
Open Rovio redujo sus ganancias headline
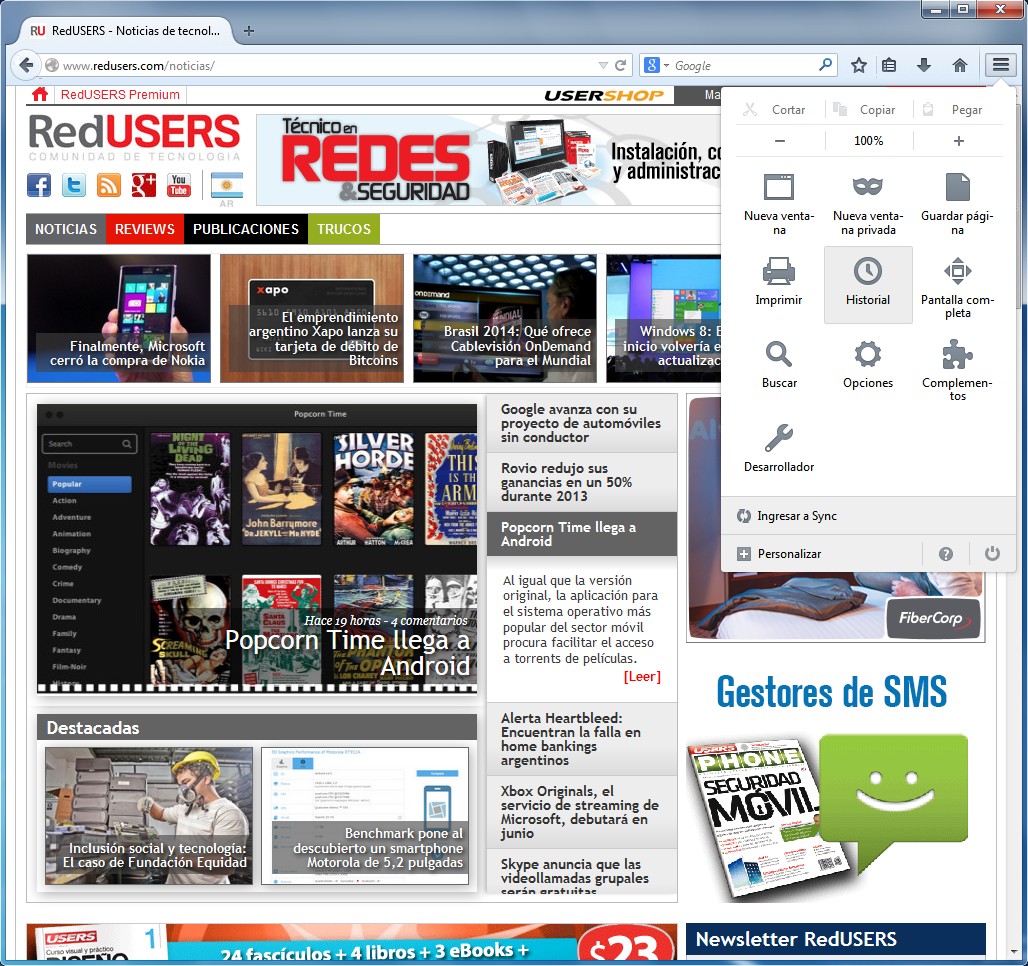pyautogui.click(x=582, y=482)
